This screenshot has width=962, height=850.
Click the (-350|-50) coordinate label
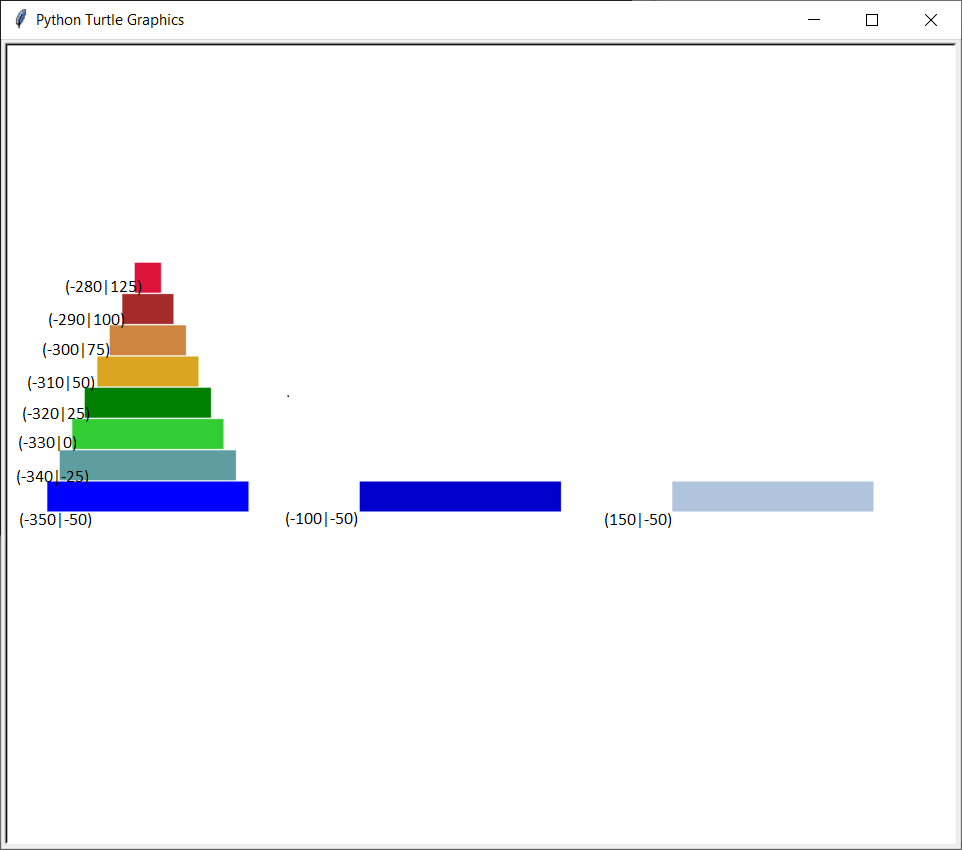tap(56, 520)
